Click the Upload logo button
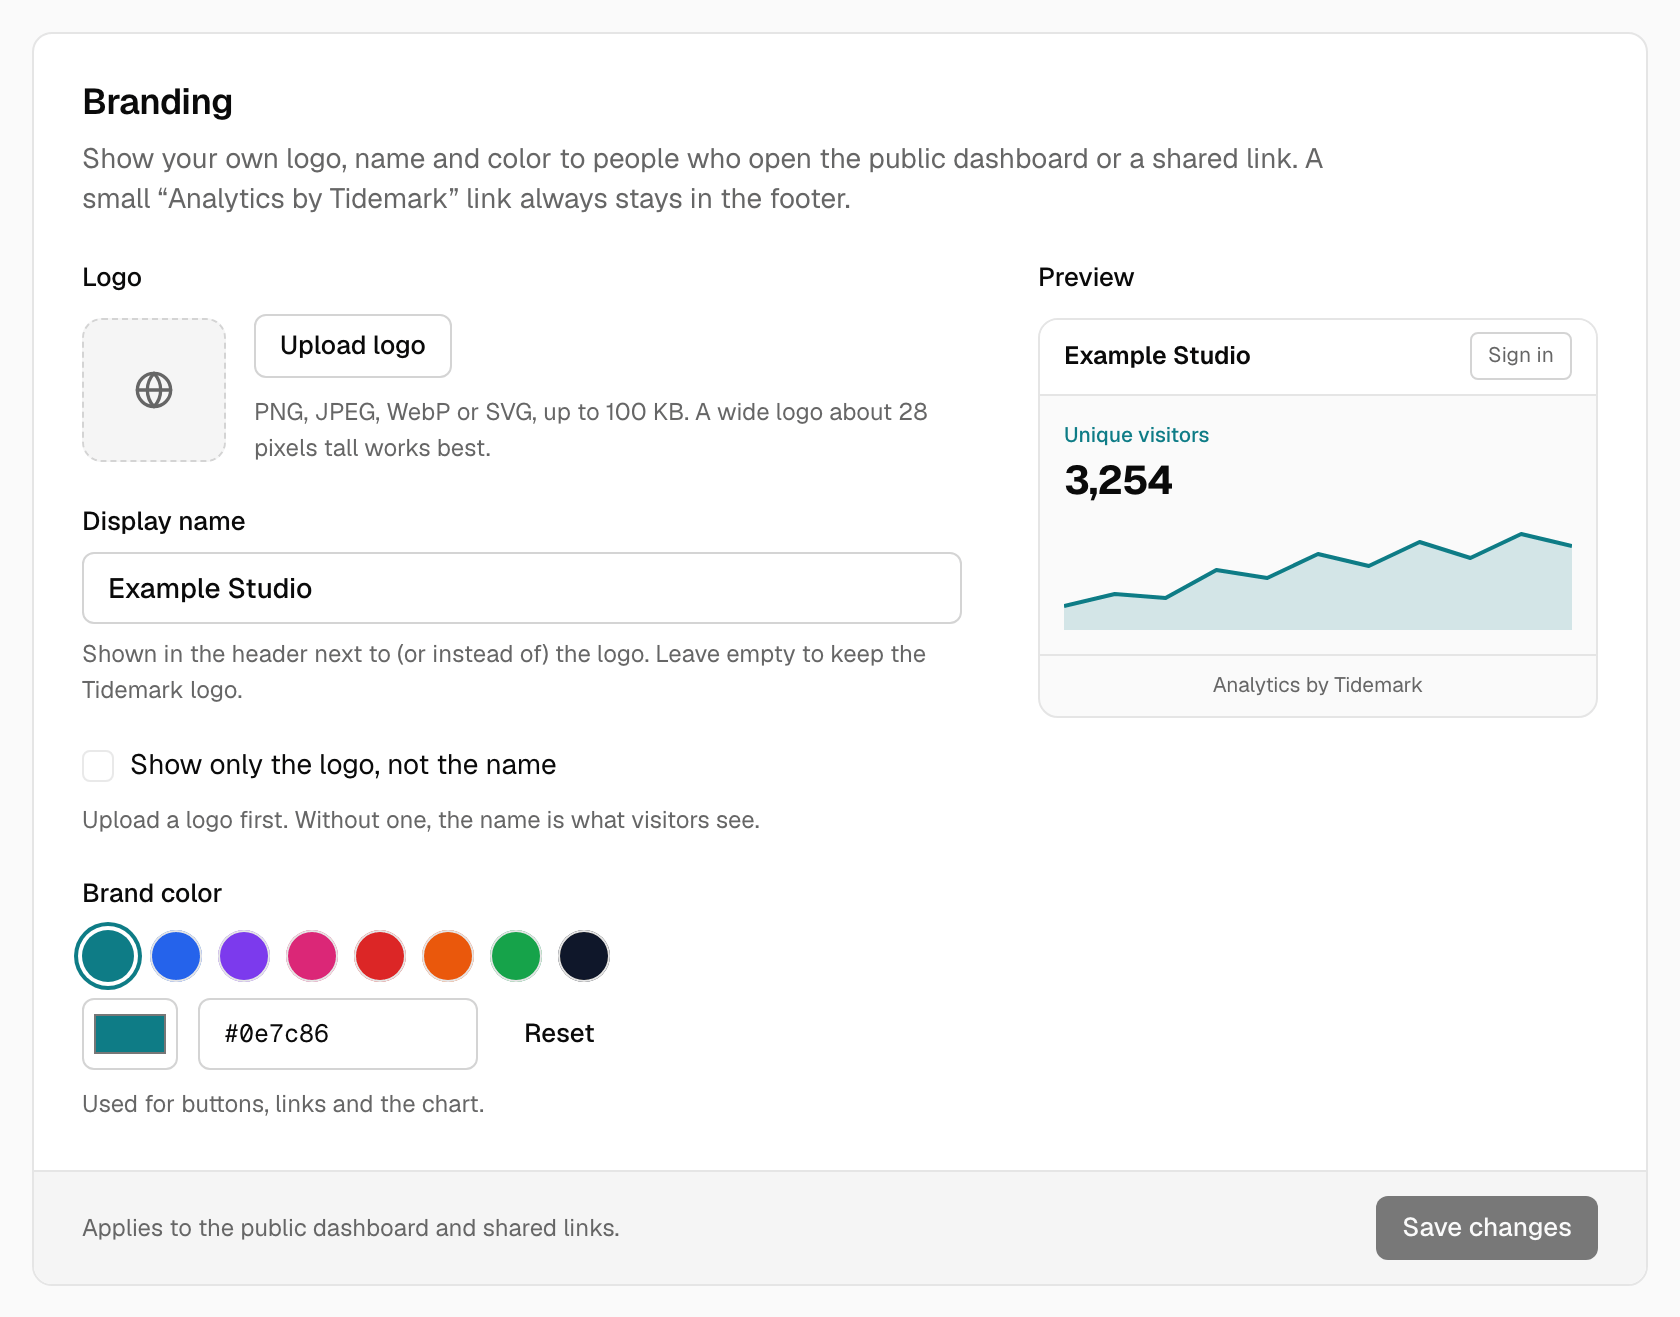Screen dimensions: 1680x1317 (x=353, y=346)
